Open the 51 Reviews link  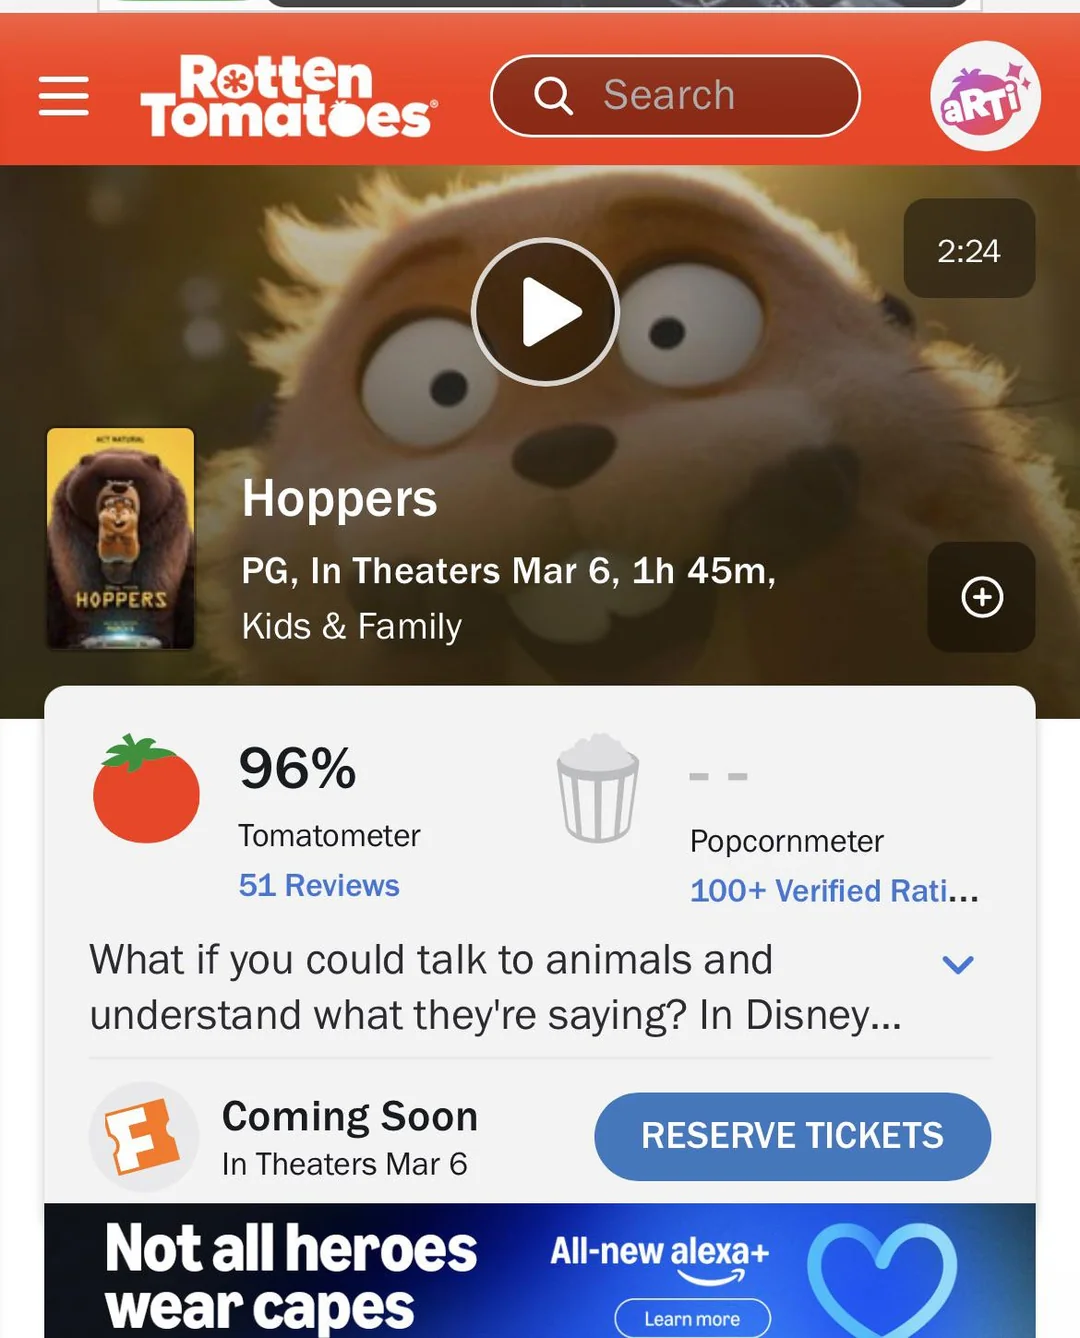click(x=319, y=885)
